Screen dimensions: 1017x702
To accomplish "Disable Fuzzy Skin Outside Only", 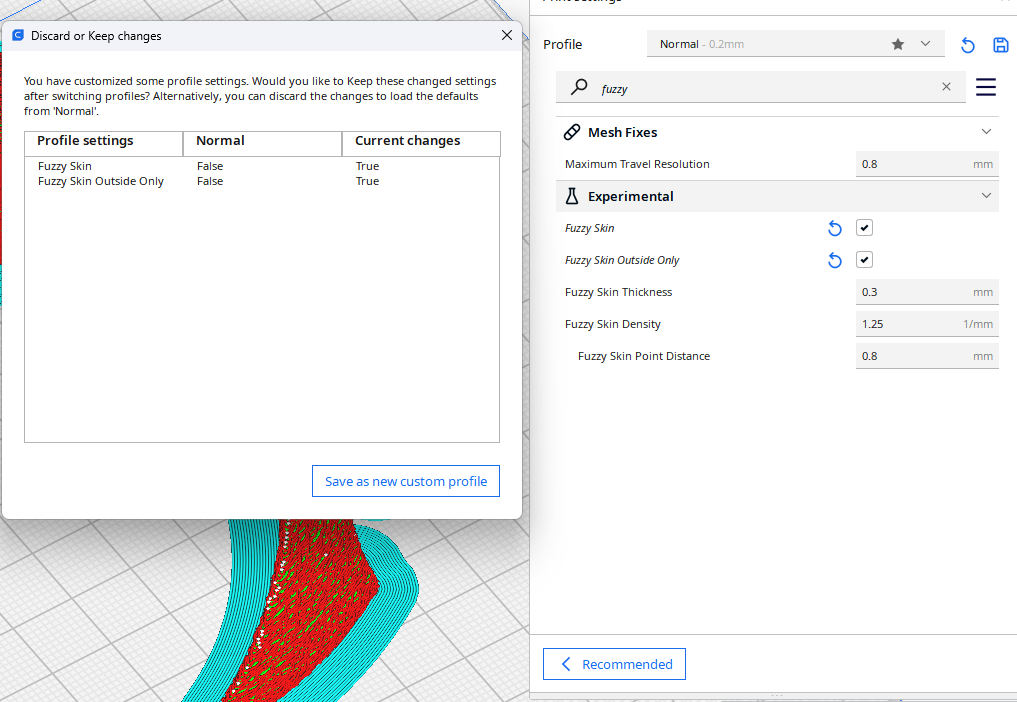I will pyautogui.click(x=864, y=259).
